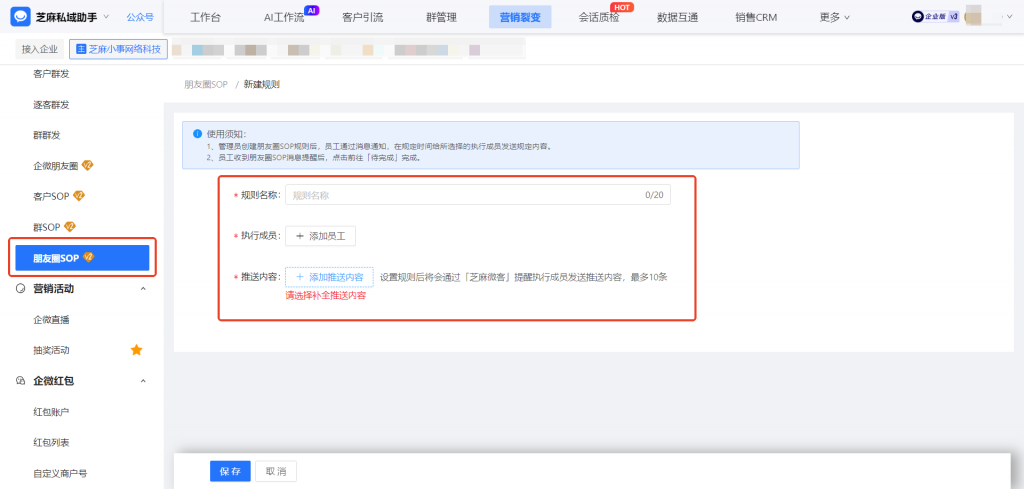Collapse the 企微红包 section chevron
The width and height of the screenshot is (1024, 489).
pos(143,381)
